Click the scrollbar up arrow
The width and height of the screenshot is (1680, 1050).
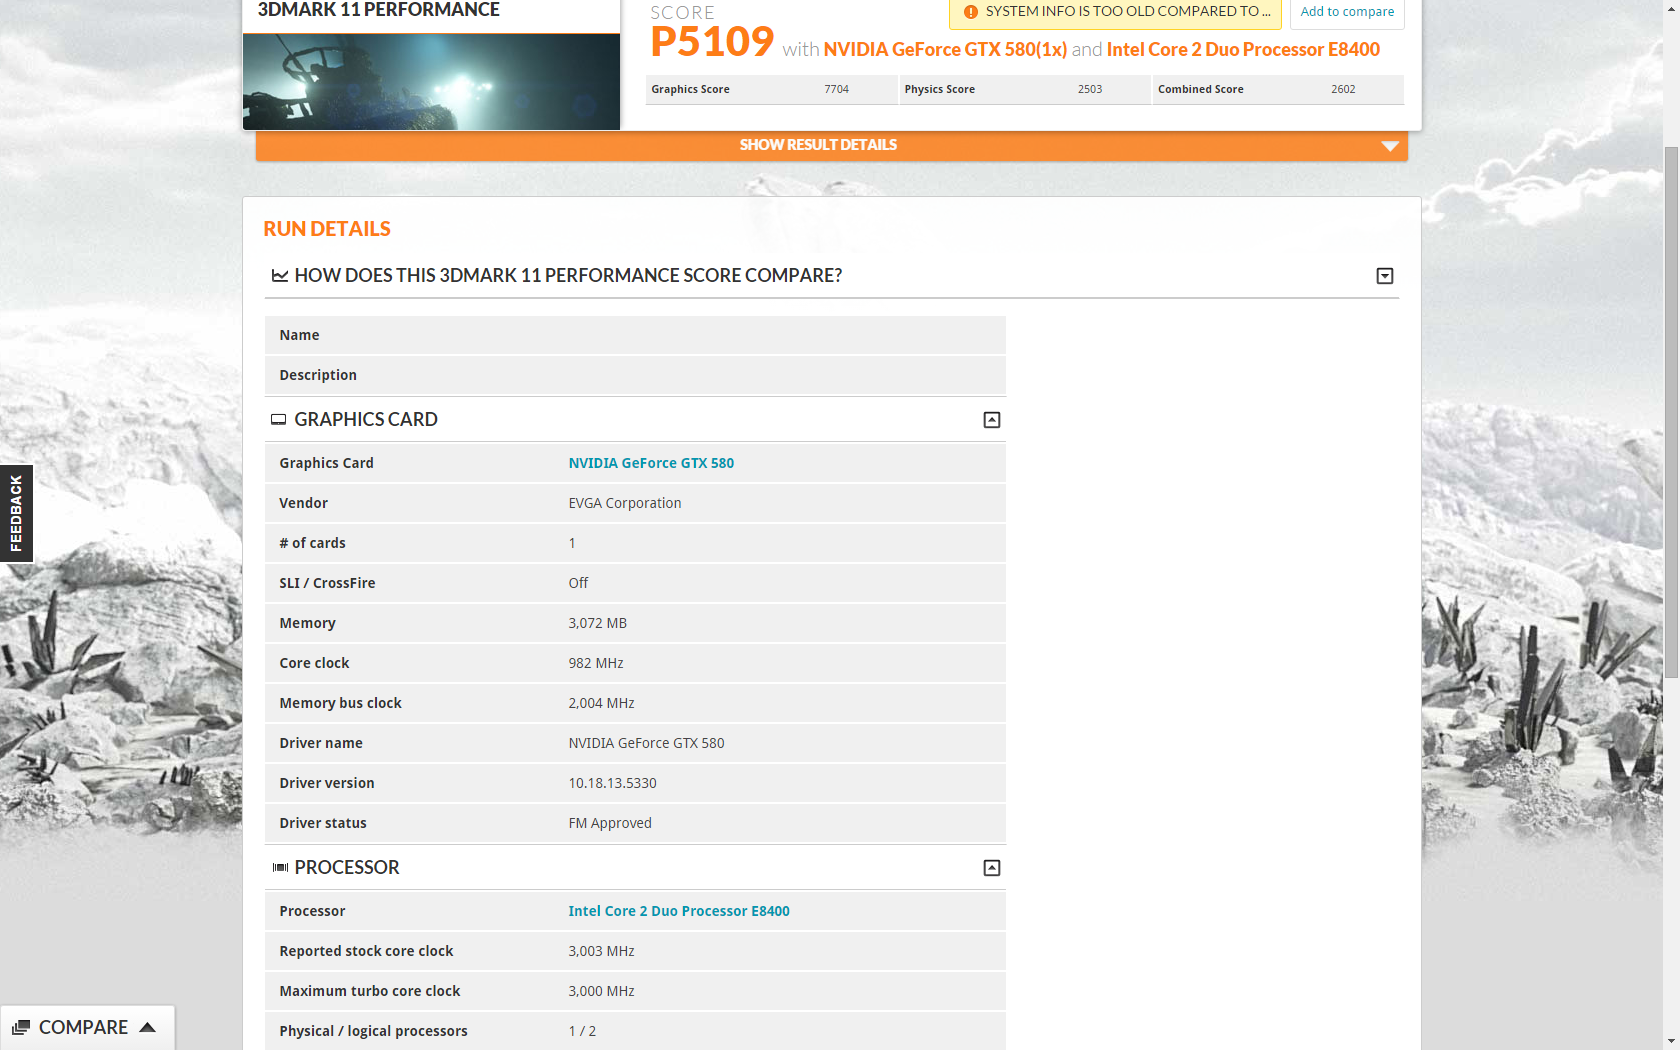[1671, 8]
